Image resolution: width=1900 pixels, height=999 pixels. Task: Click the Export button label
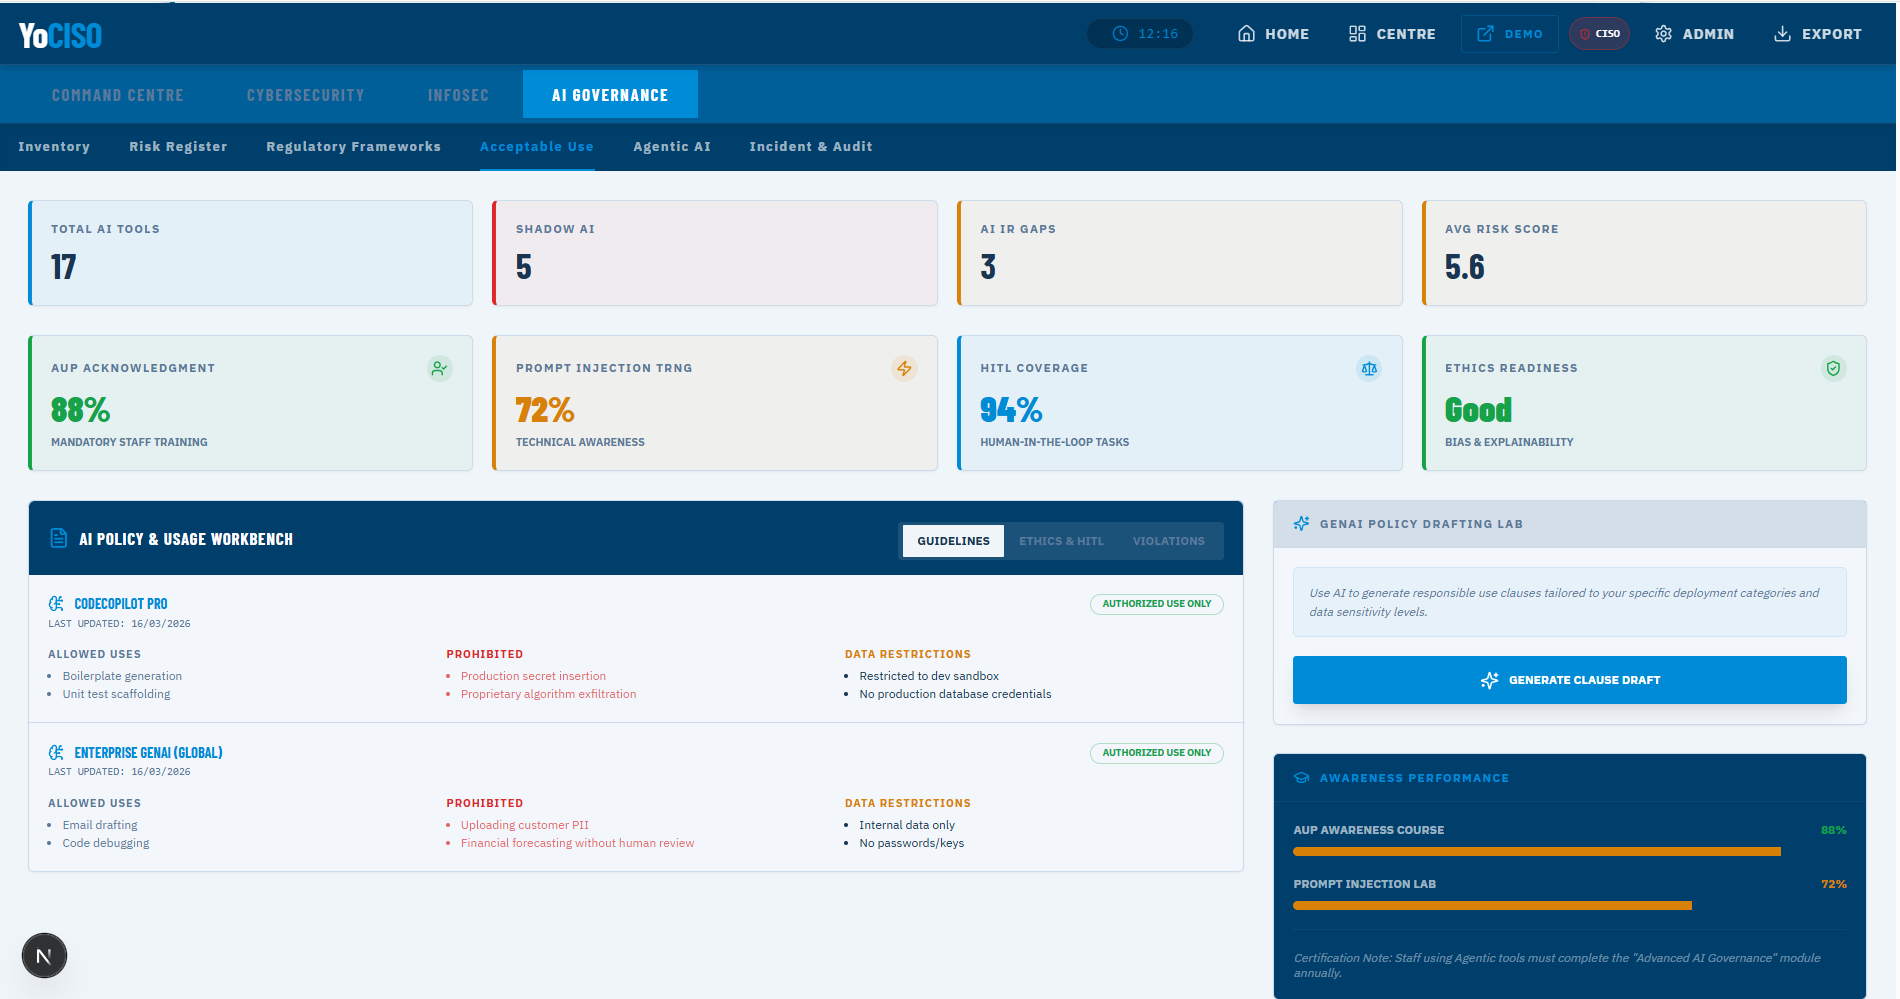(1832, 34)
